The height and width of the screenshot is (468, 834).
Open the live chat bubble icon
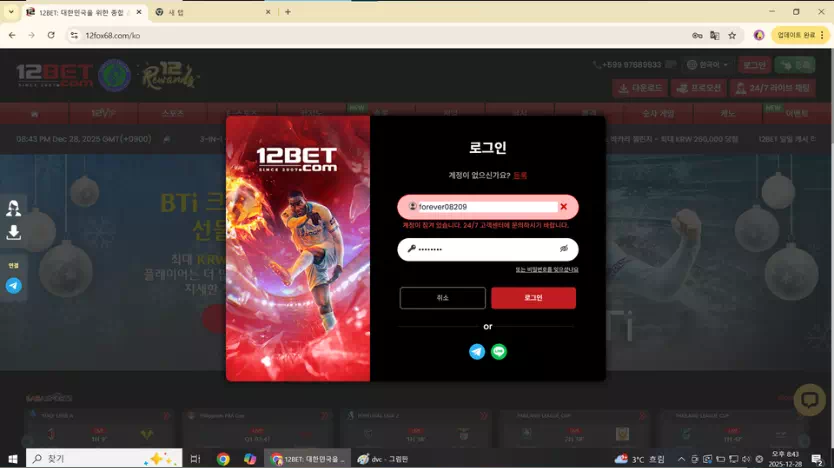808,399
